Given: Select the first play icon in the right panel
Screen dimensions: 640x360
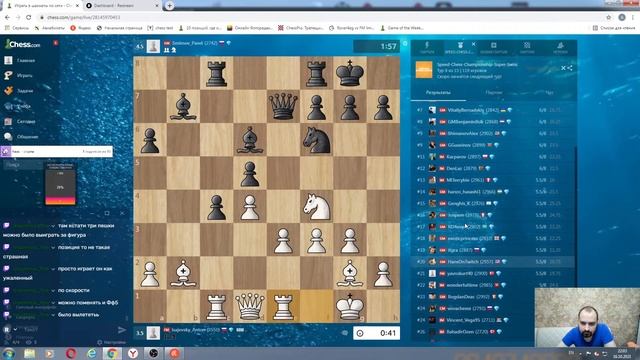Looking at the screenshot, I should coord(427,47).
